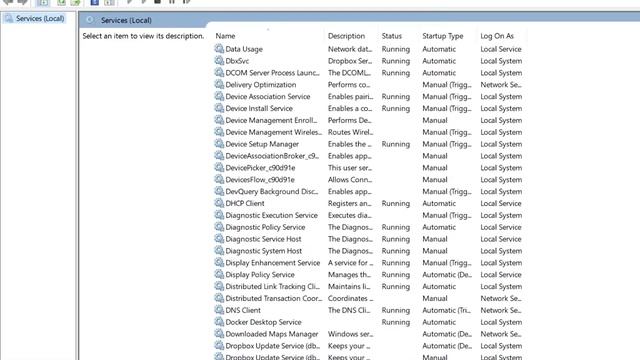The height and width of the screenshot is (360, 640).
Task: Click the Device Management Wireless service icon
Action: [x=219, y=131]
